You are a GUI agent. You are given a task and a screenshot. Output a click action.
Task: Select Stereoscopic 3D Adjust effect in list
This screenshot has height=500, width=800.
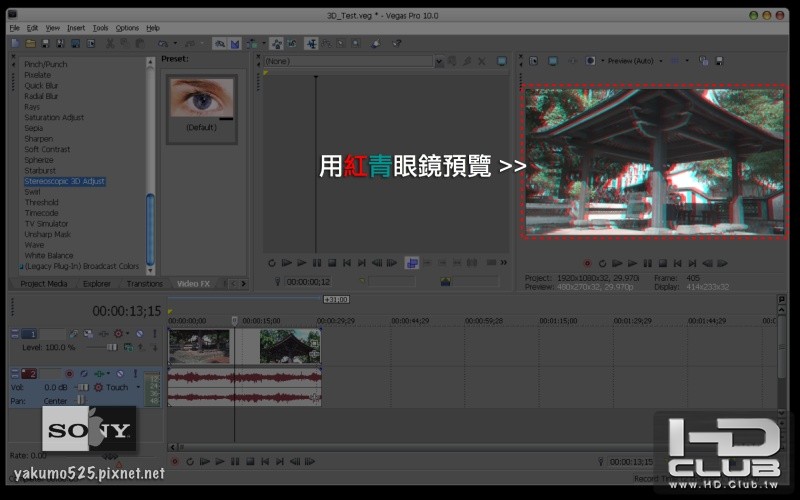click(x=65, y=182)
